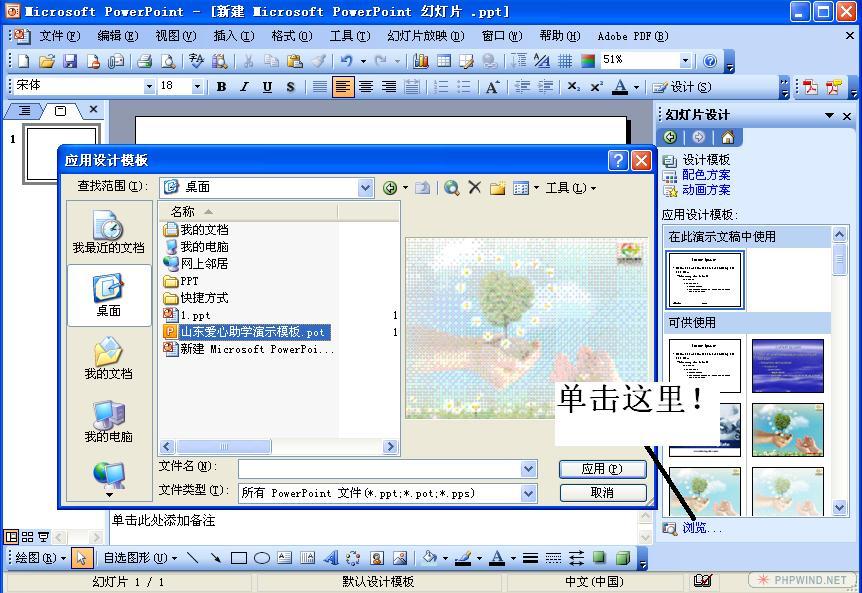862x593 pixels.
Task: Click the 浏览... link in the task pane
Action: [702, 528]
